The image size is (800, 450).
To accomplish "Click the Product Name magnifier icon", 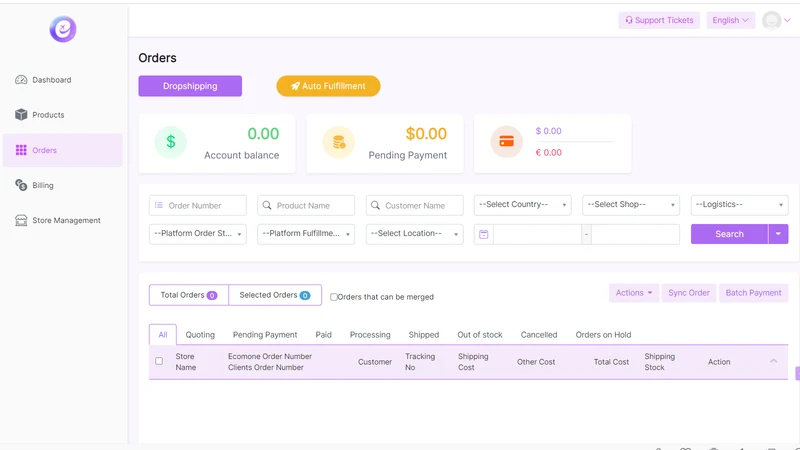I will (x=267, y=205).
